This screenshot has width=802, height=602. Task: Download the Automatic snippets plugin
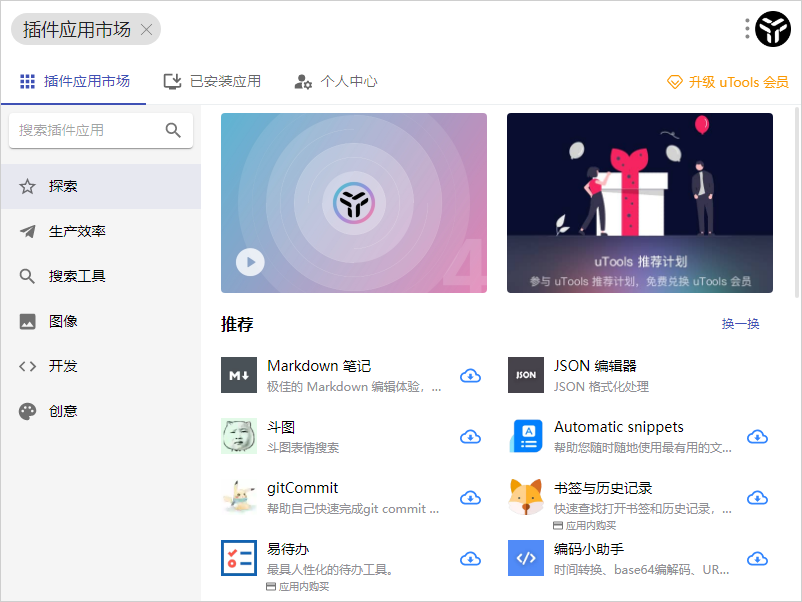pyautogui.click(x=757, y=437)
